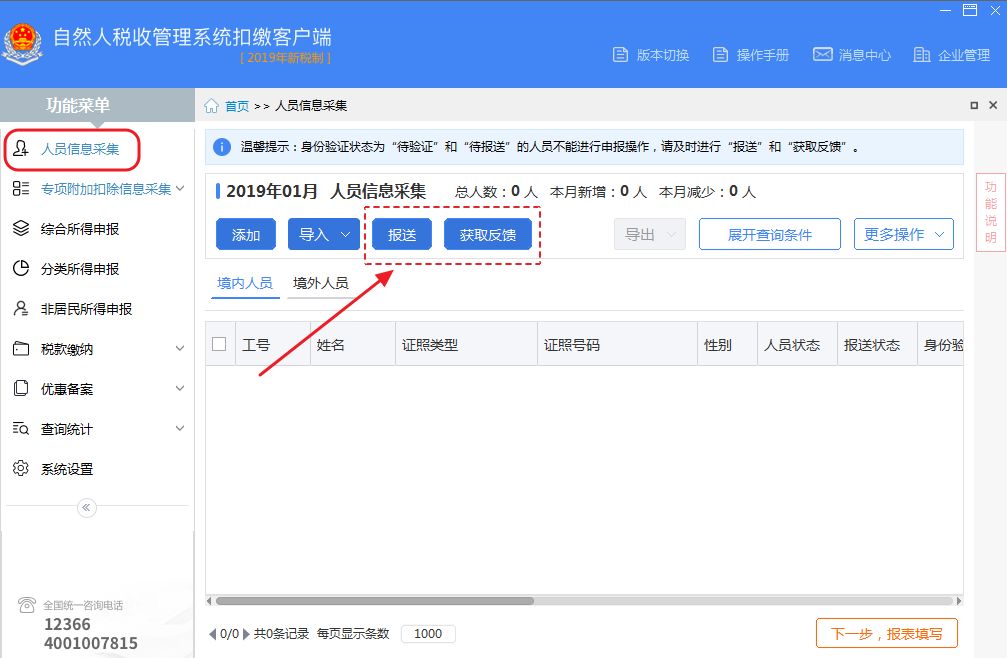Open 系统设置 system settings
Viewport: 1007px width, 658px height.
point(73,467)
